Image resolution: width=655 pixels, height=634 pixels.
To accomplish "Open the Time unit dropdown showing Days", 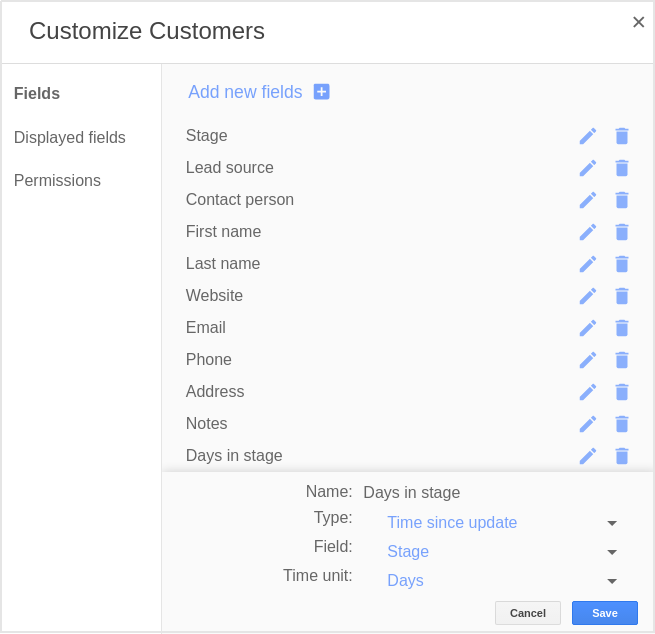I will (502, 580).
